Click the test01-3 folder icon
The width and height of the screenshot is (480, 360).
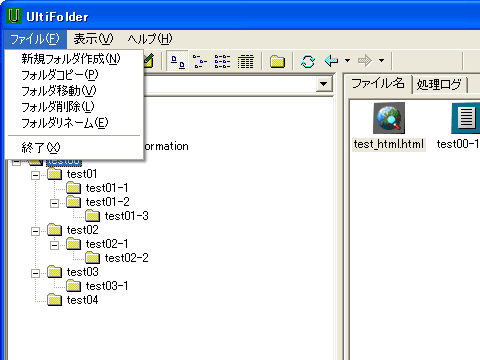click(92, 216)
